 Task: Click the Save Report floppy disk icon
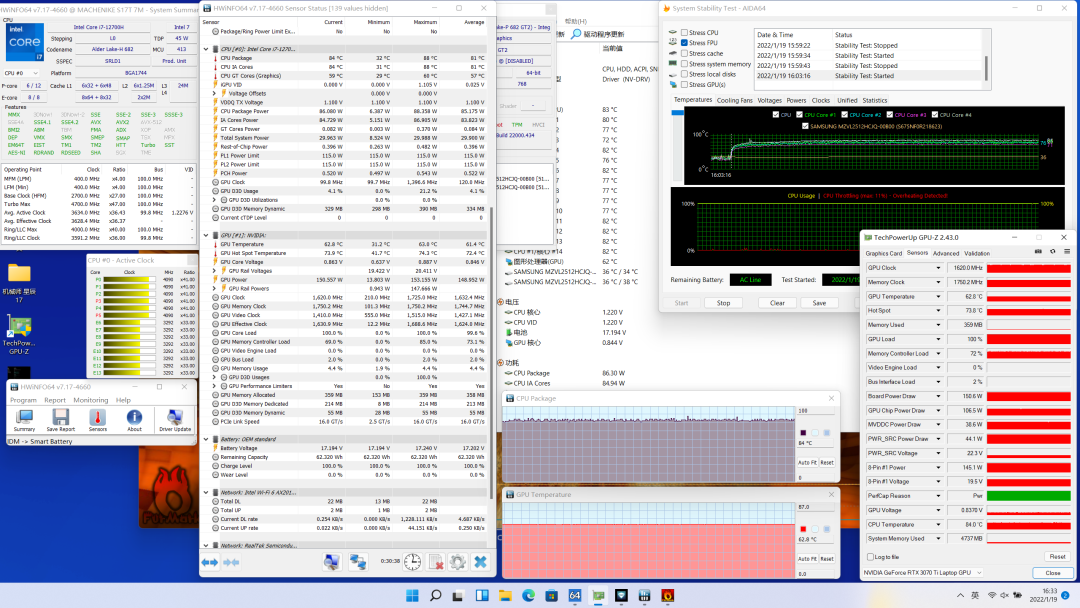60,417
